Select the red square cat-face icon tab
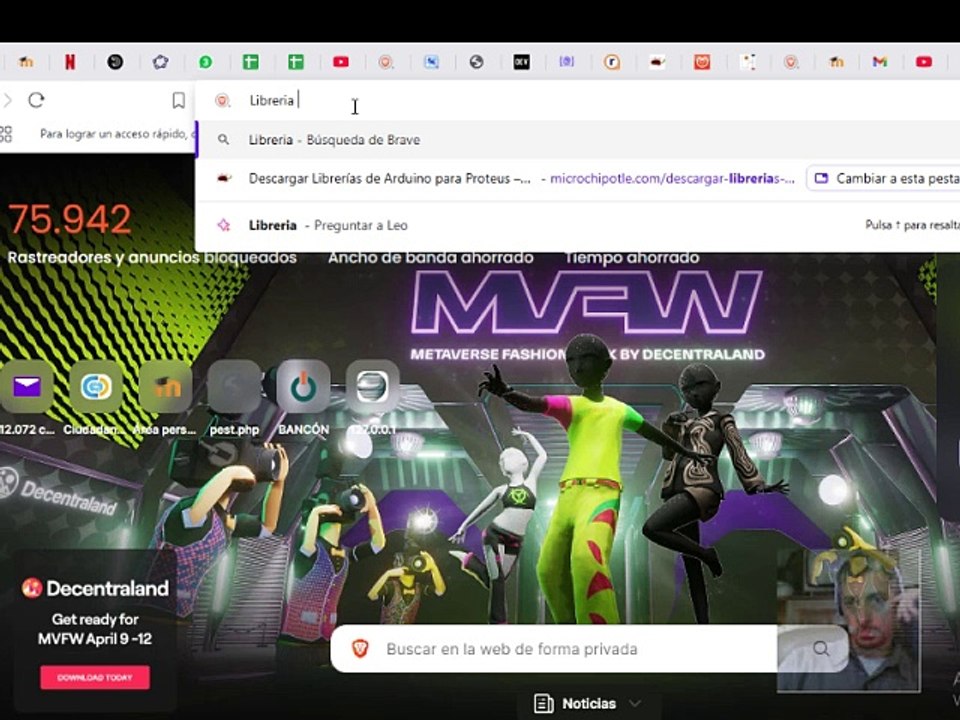The height and width of the screenshot is (720, 960). tap(702, 62)
